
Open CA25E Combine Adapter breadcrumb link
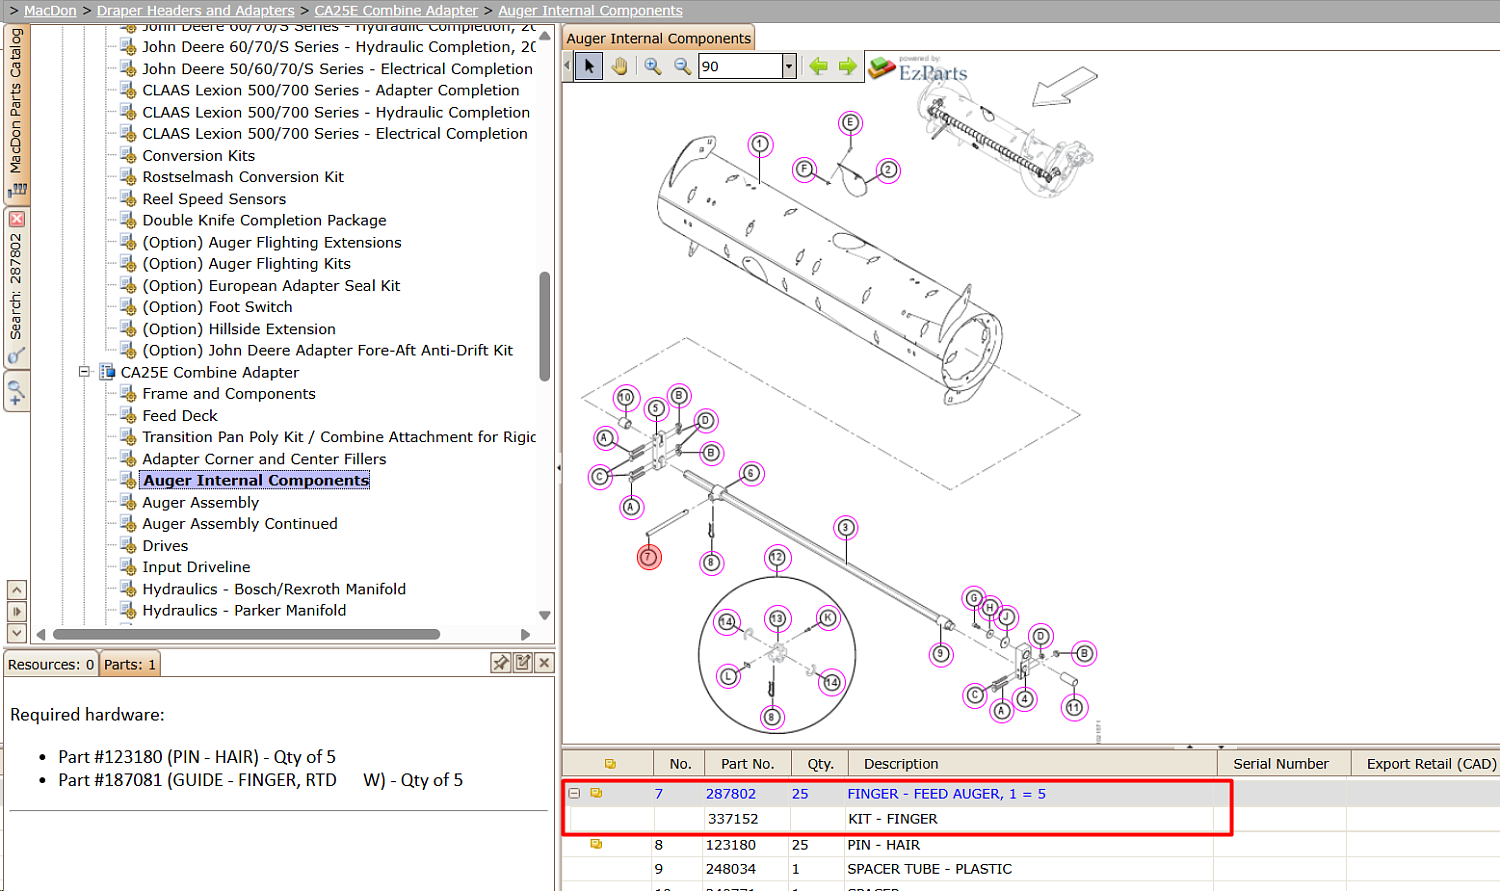pos(396,10)
